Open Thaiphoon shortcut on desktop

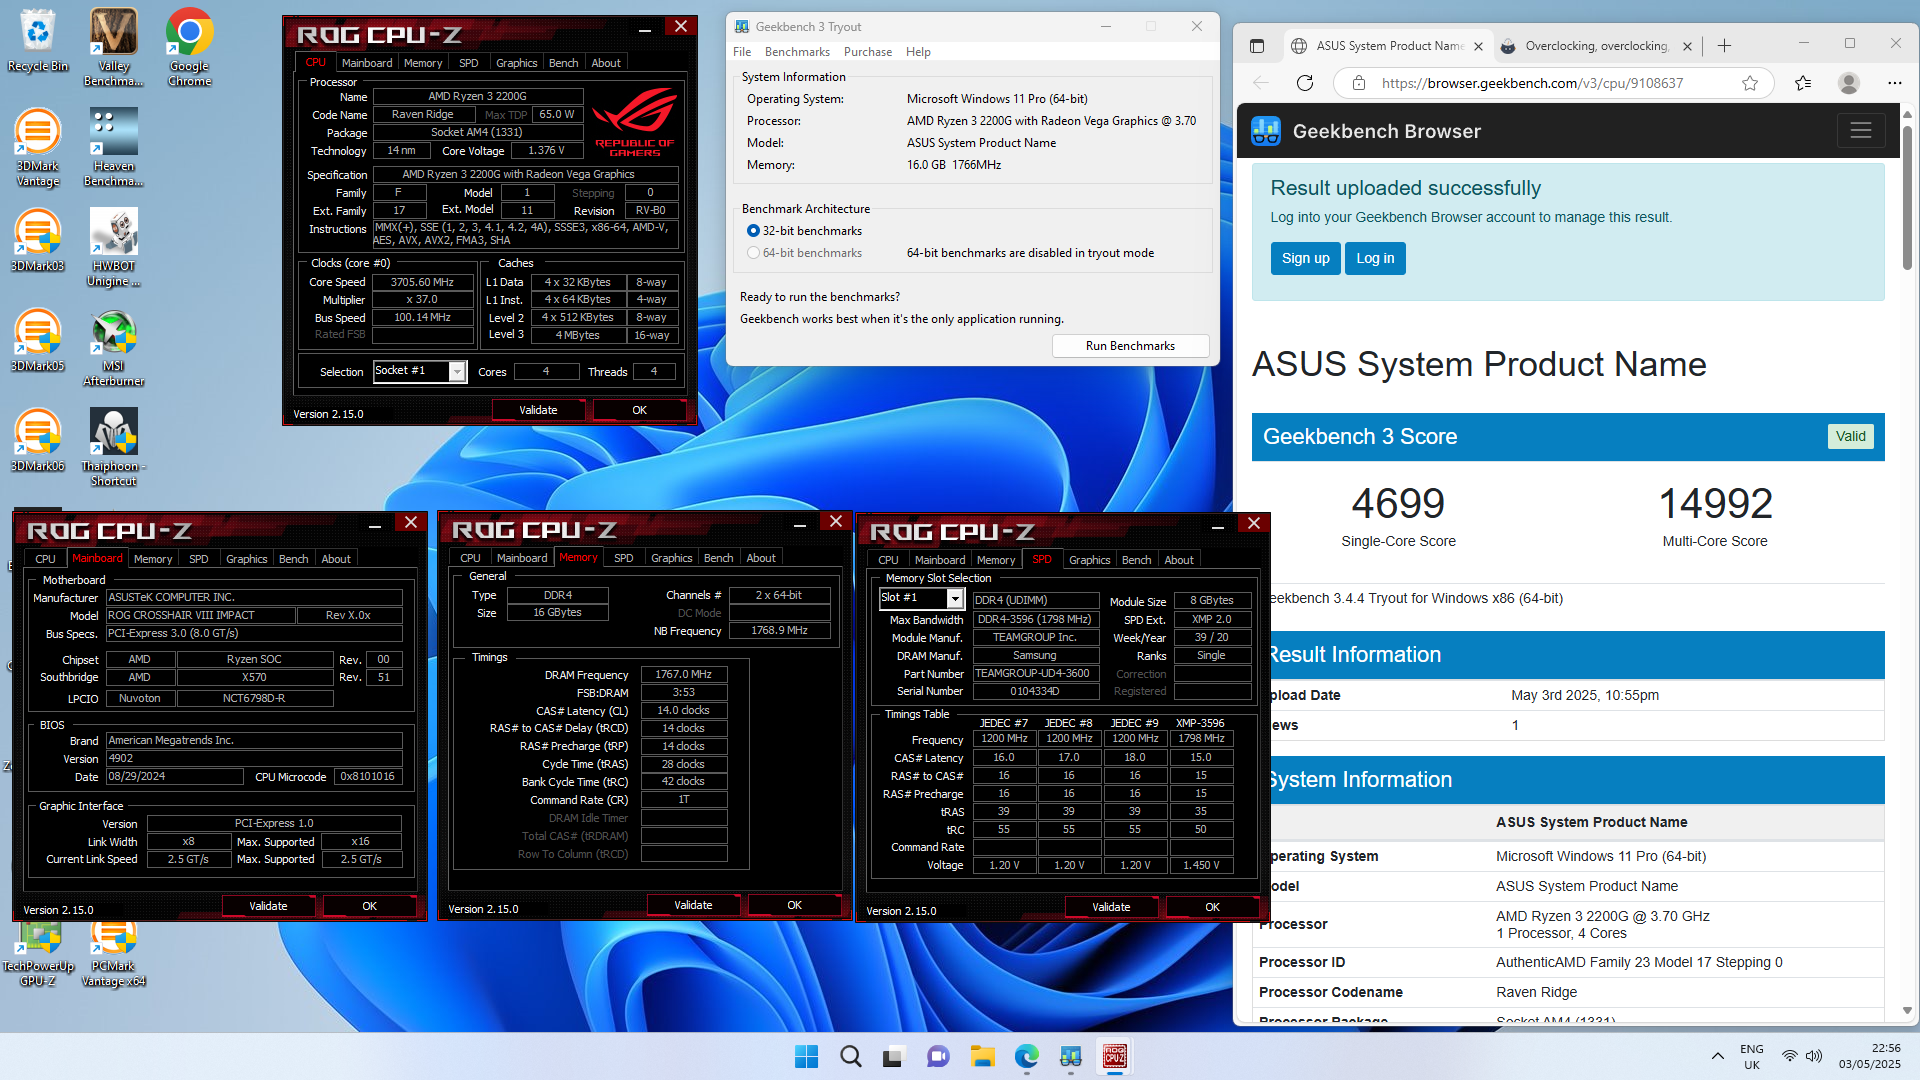(113, 447)
